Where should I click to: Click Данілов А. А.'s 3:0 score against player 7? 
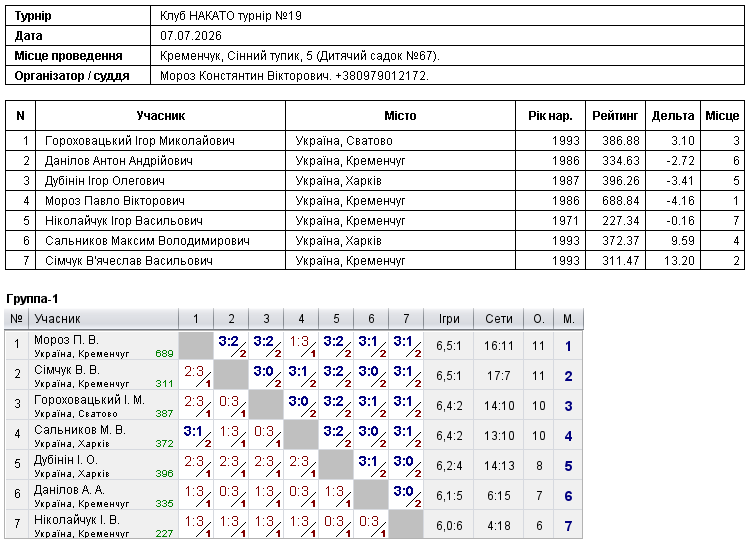point(406,495)
